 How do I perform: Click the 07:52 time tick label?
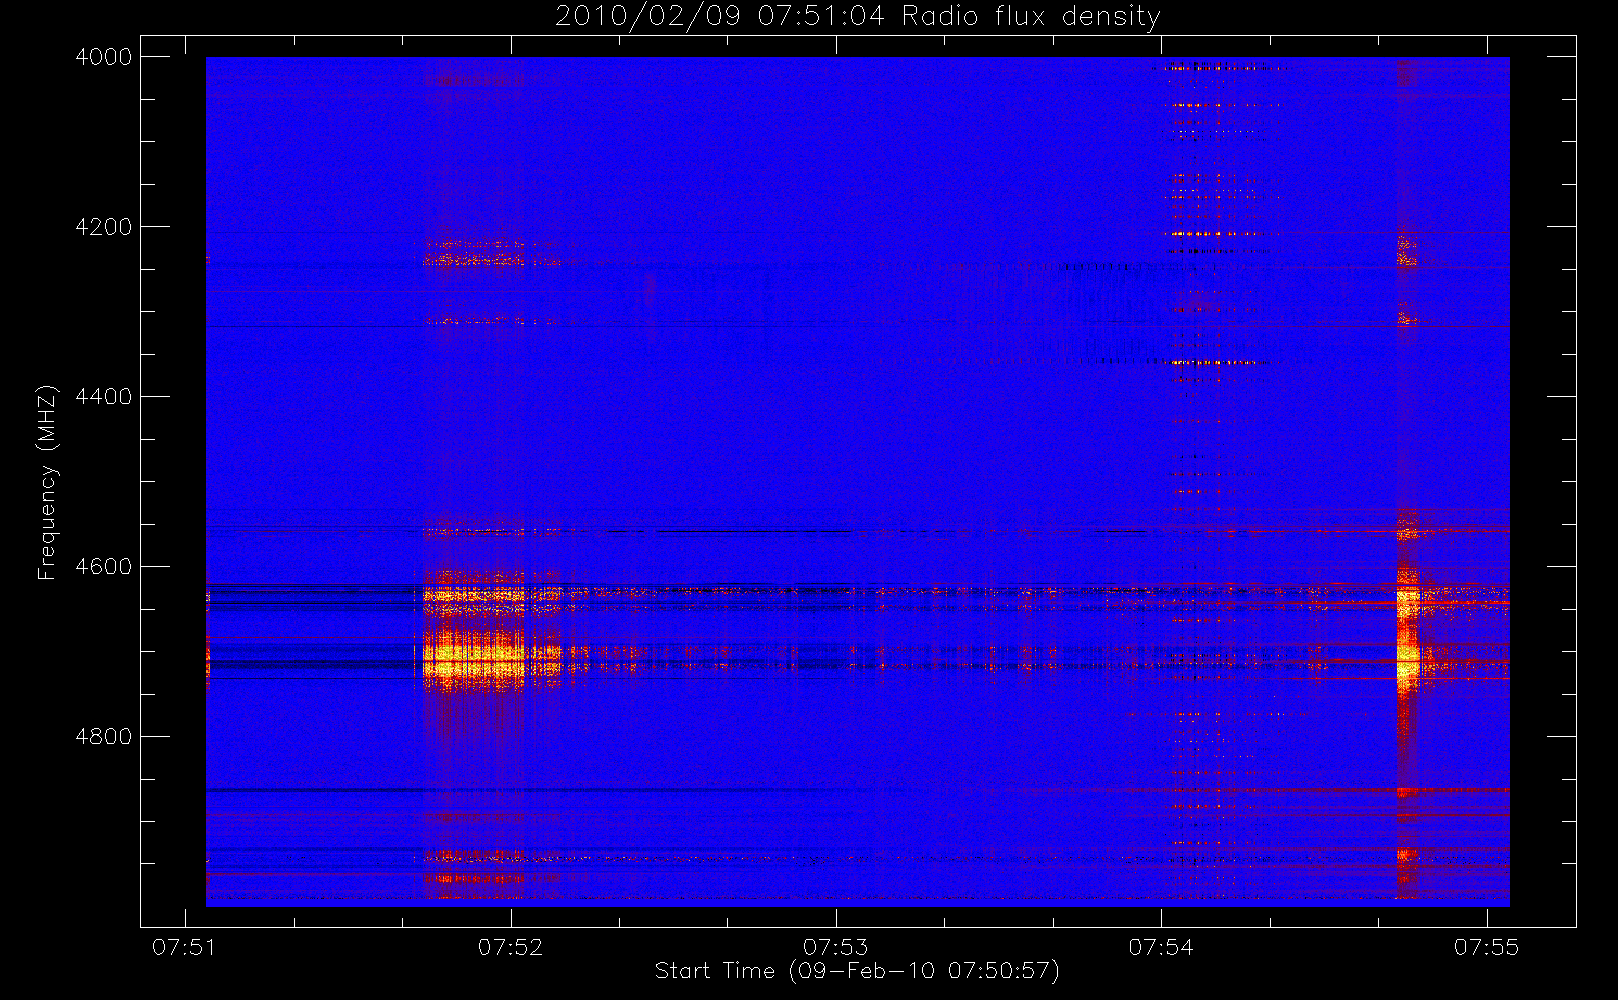tap(510, 947)
